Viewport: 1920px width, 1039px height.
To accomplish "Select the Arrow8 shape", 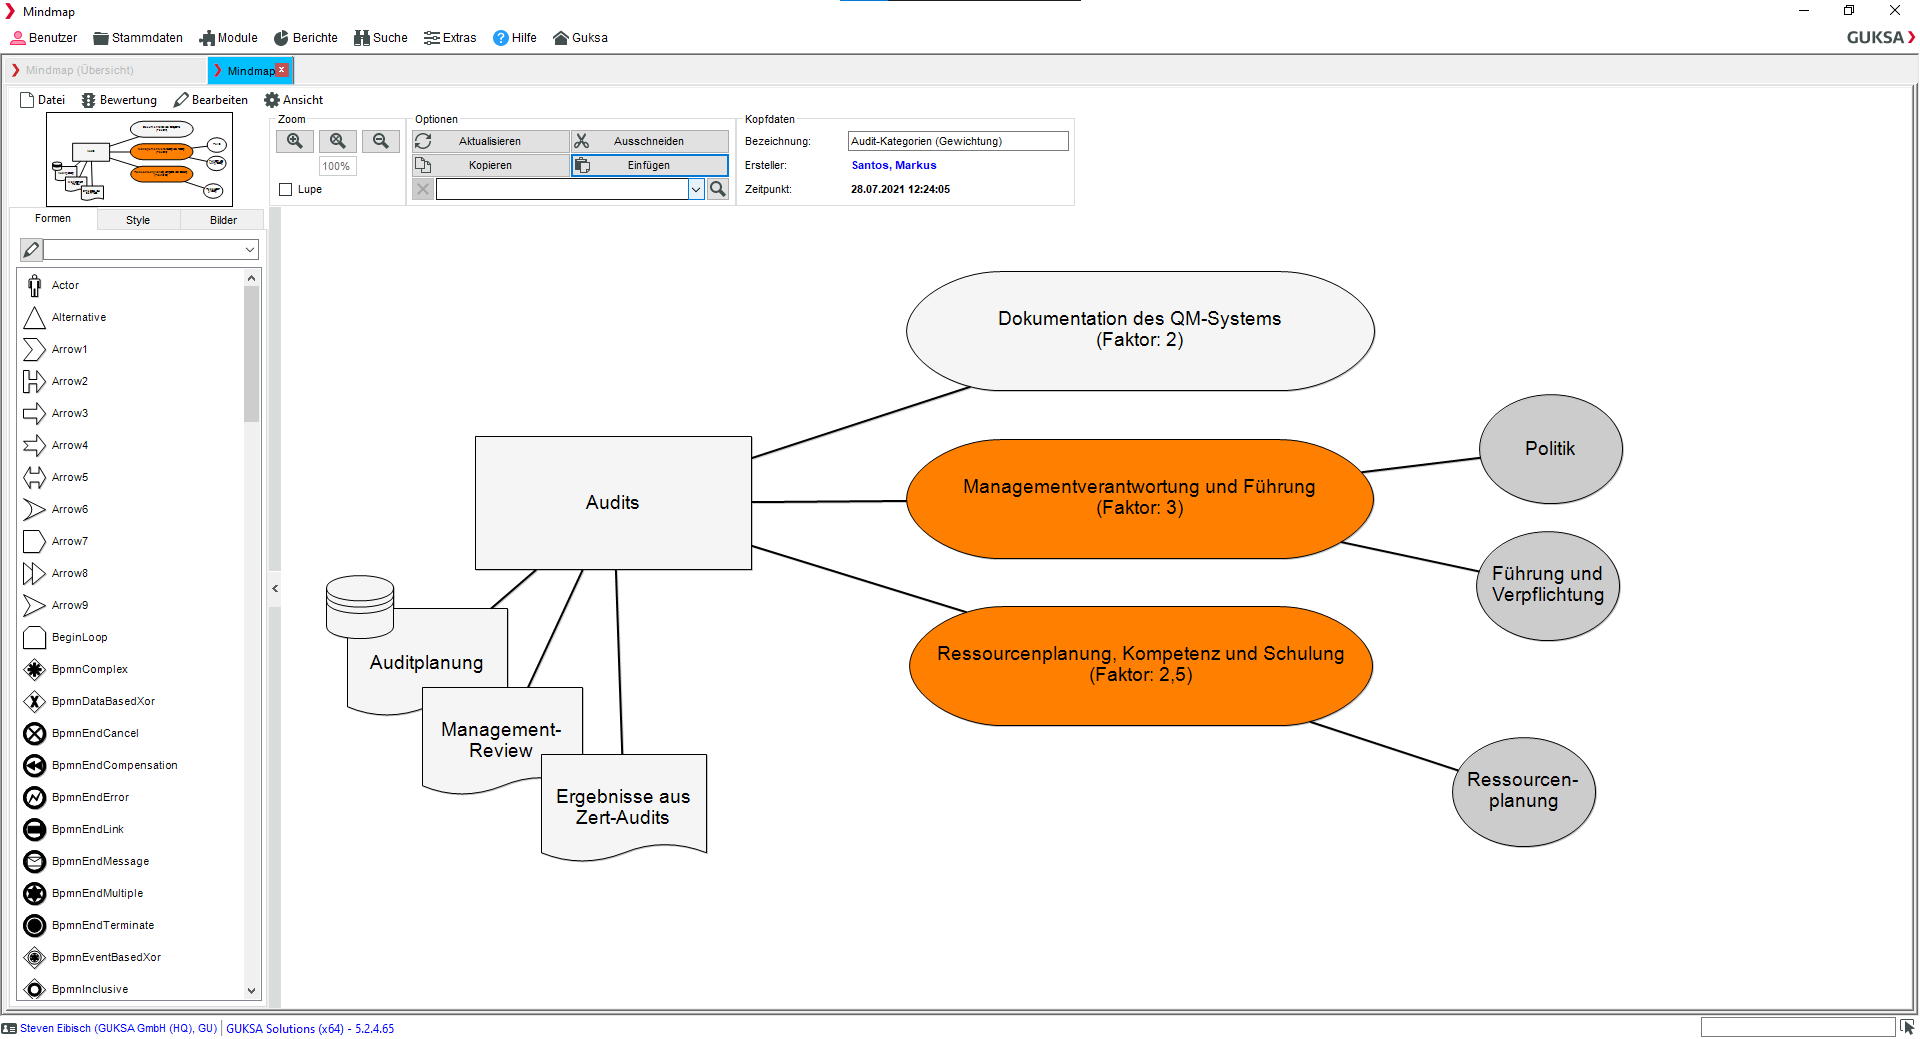I will click(x=35, y=574).
